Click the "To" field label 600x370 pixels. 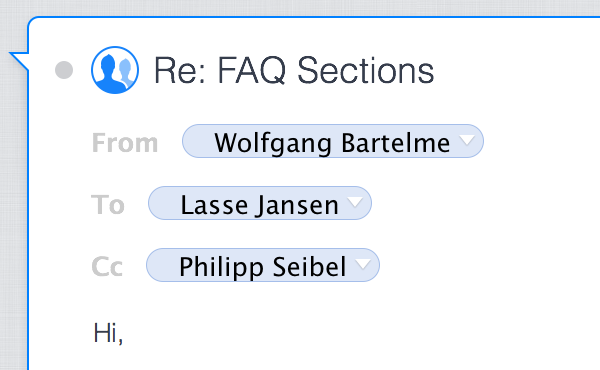108,204
